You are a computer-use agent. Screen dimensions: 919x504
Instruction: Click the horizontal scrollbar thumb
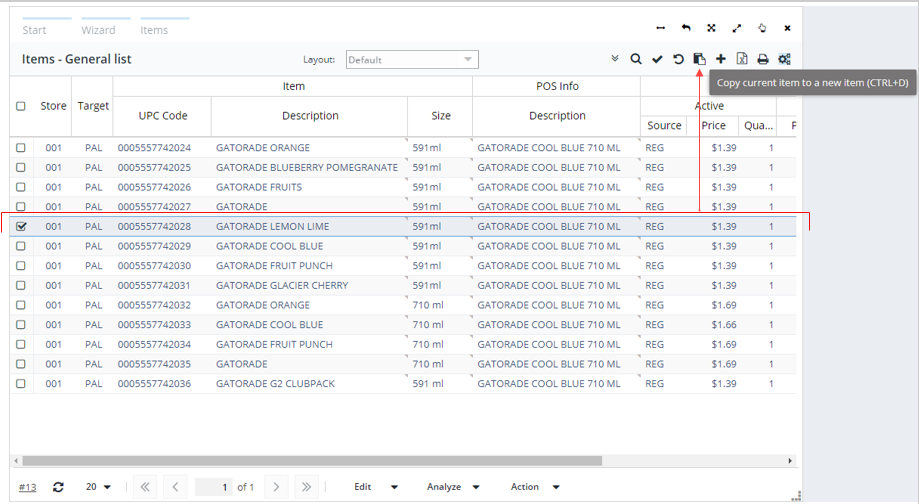tap(312, 461)
